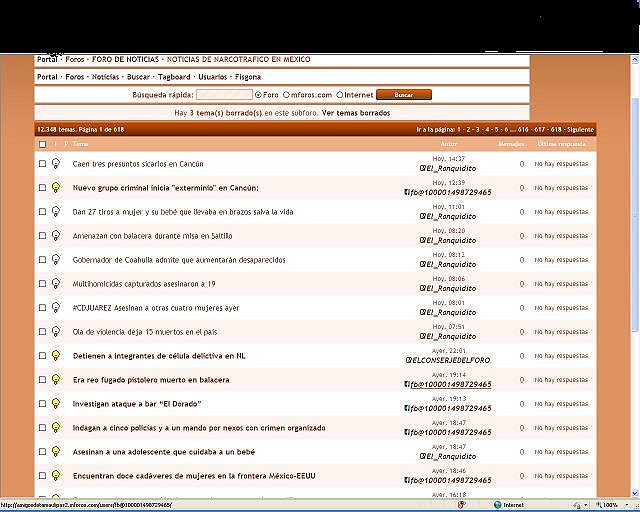This screenshot has width=640, height=512.
Task: Click bulb icon beside '#CDJUAREZ Asesinan a otras cuatro mujeres'
Action: (x=56, y=307)
